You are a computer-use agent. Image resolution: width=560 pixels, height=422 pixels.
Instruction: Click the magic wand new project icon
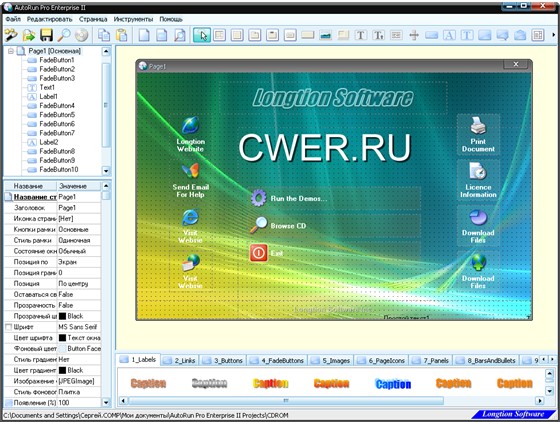click(x=11, y=35)
